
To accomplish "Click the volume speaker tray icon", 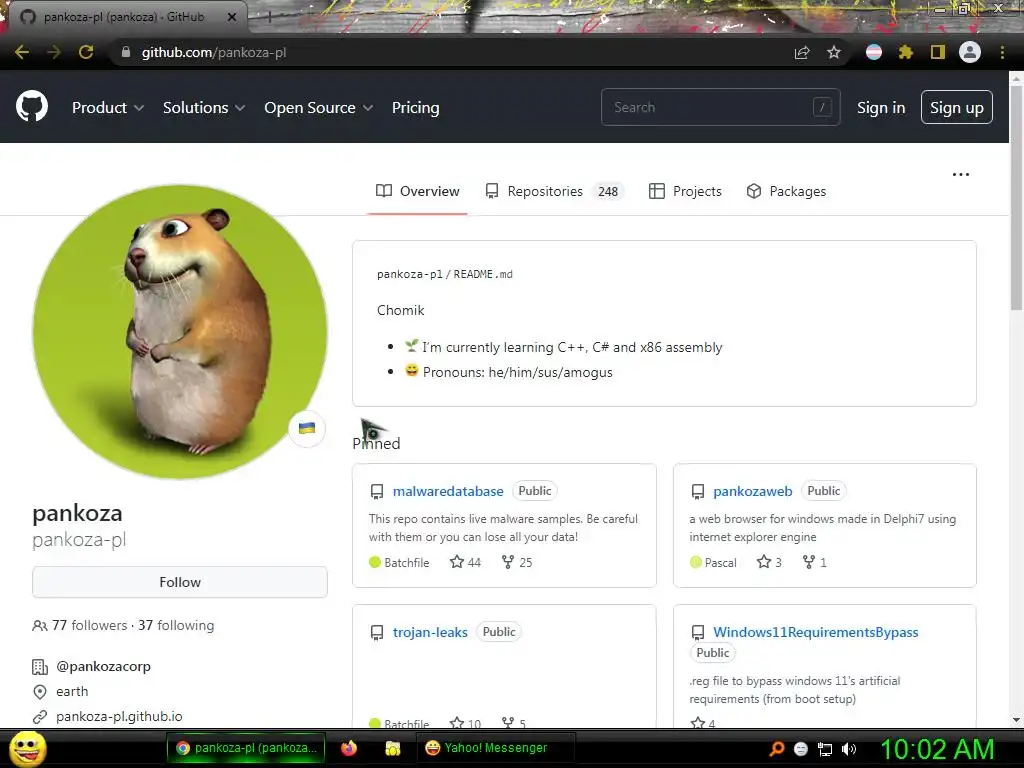I will click(849, 749).
